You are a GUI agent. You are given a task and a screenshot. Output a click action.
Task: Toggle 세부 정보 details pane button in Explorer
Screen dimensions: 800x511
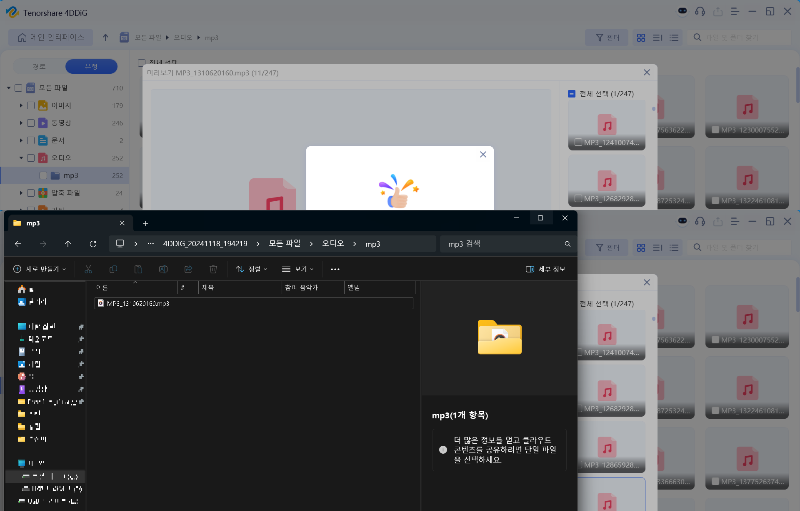click(x=545, y=269)
